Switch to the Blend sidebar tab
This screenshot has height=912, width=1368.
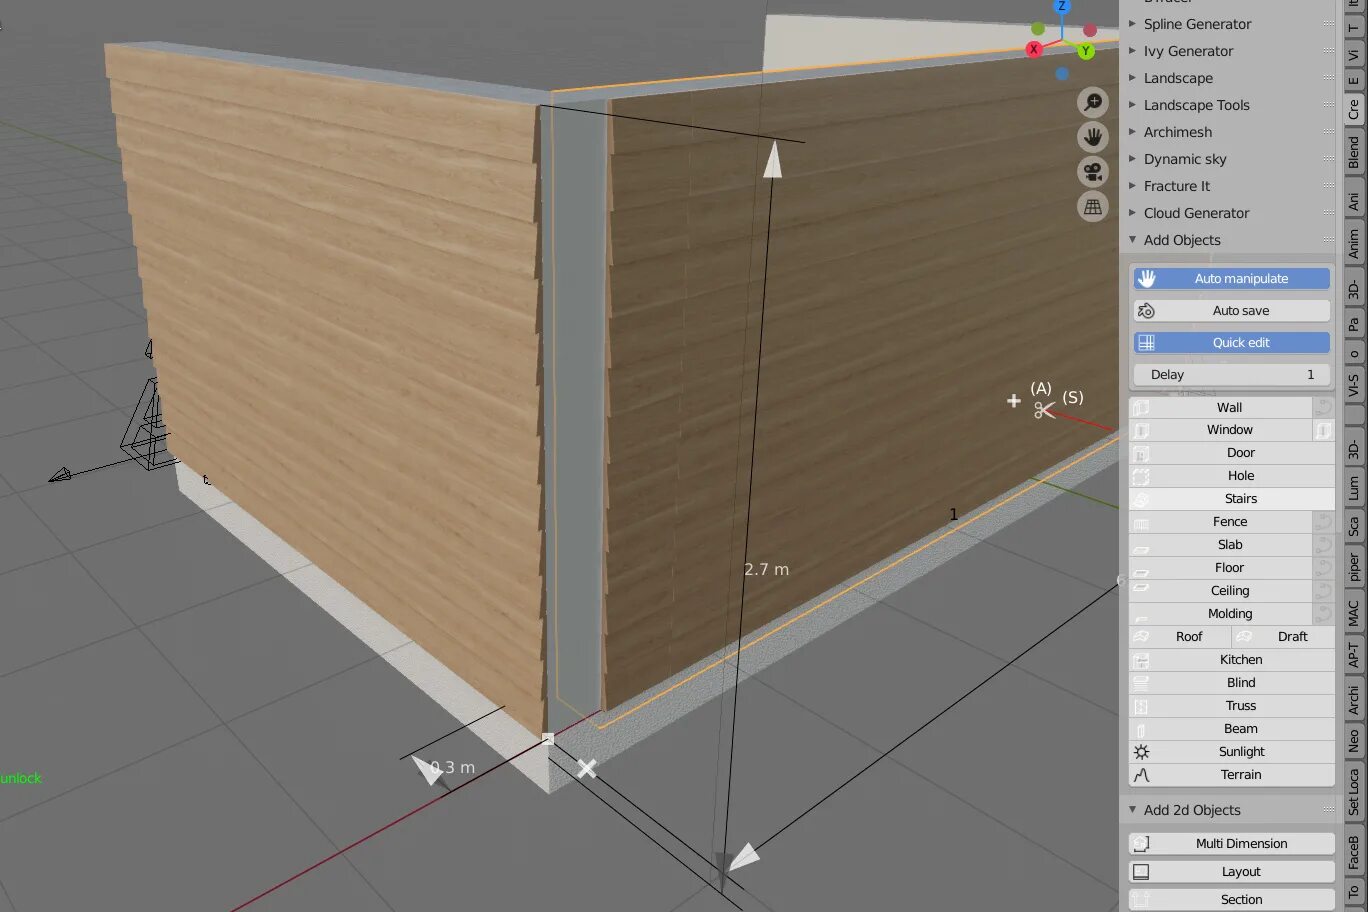(1354, 152)
